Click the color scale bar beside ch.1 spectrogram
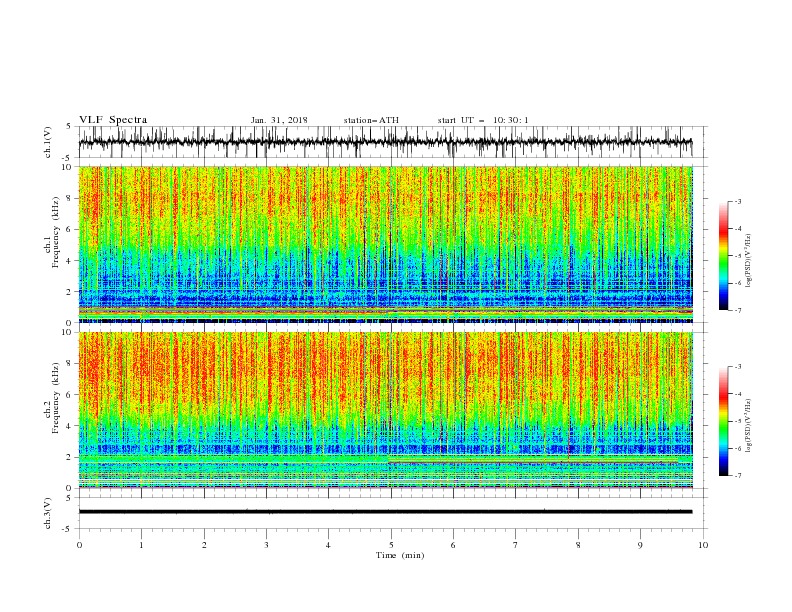The image size is (792, 612). click(x=724, y=256)
